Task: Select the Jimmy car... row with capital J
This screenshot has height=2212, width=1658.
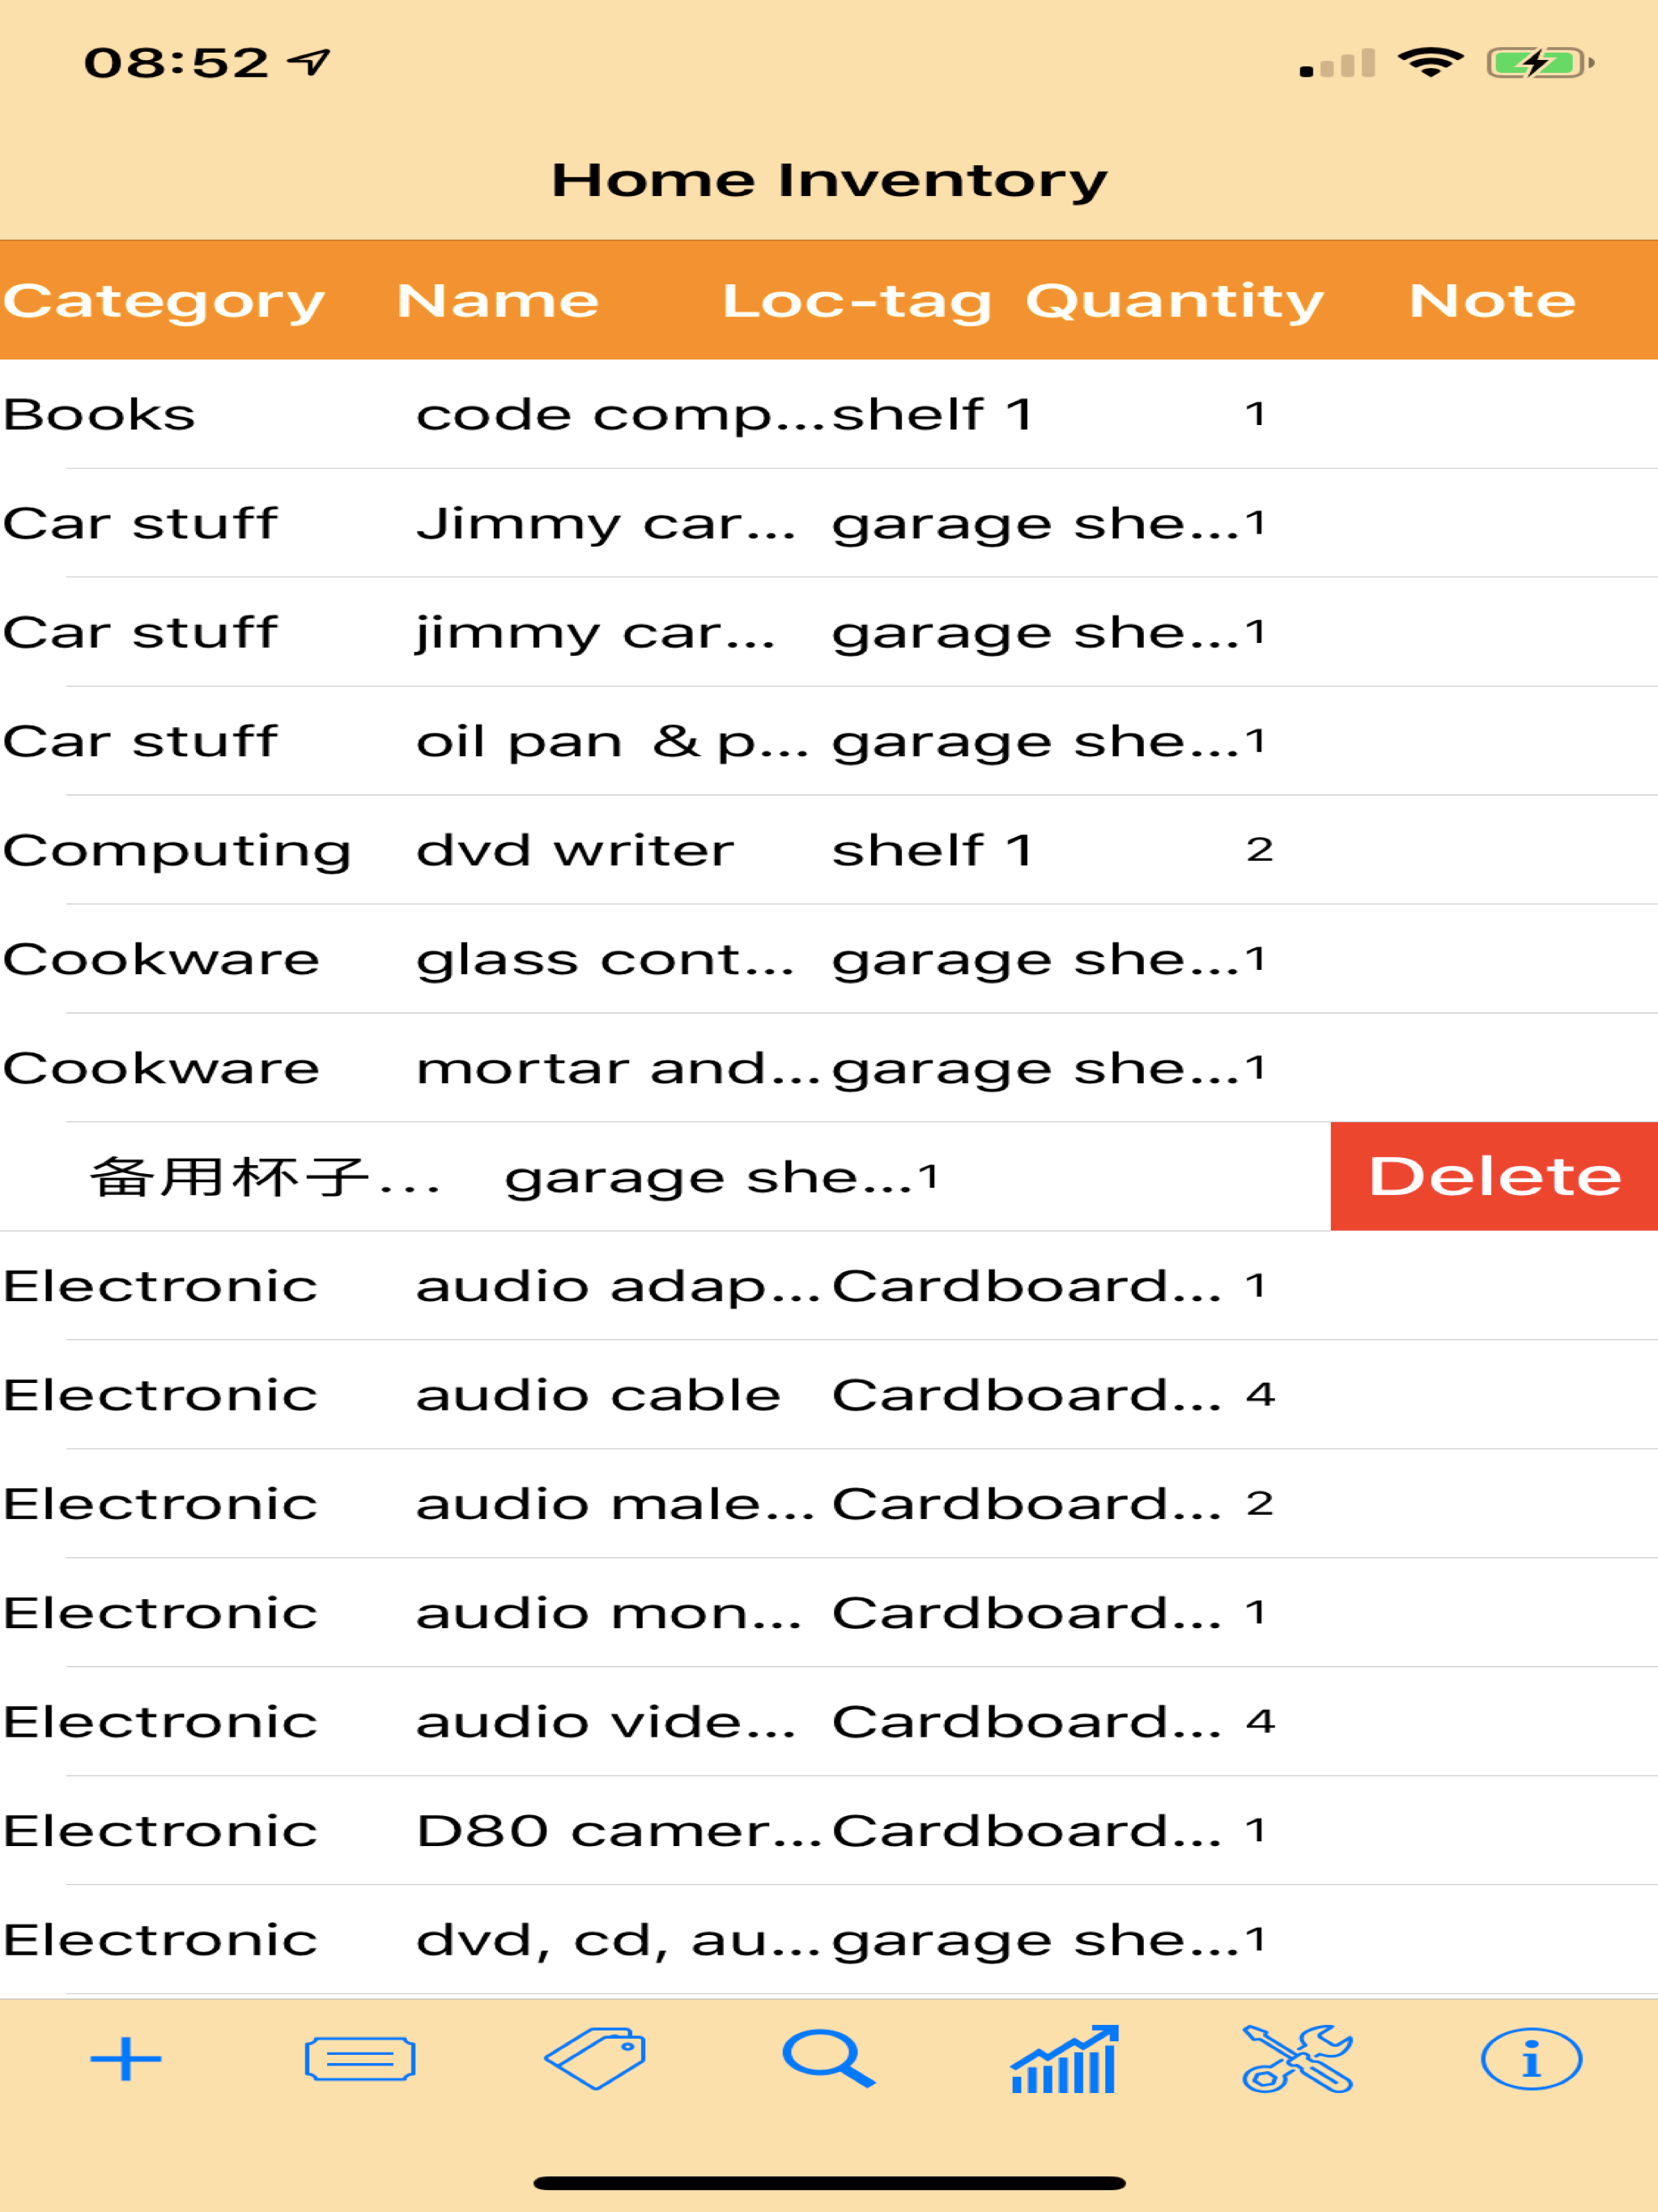Action: pos(829,523)
